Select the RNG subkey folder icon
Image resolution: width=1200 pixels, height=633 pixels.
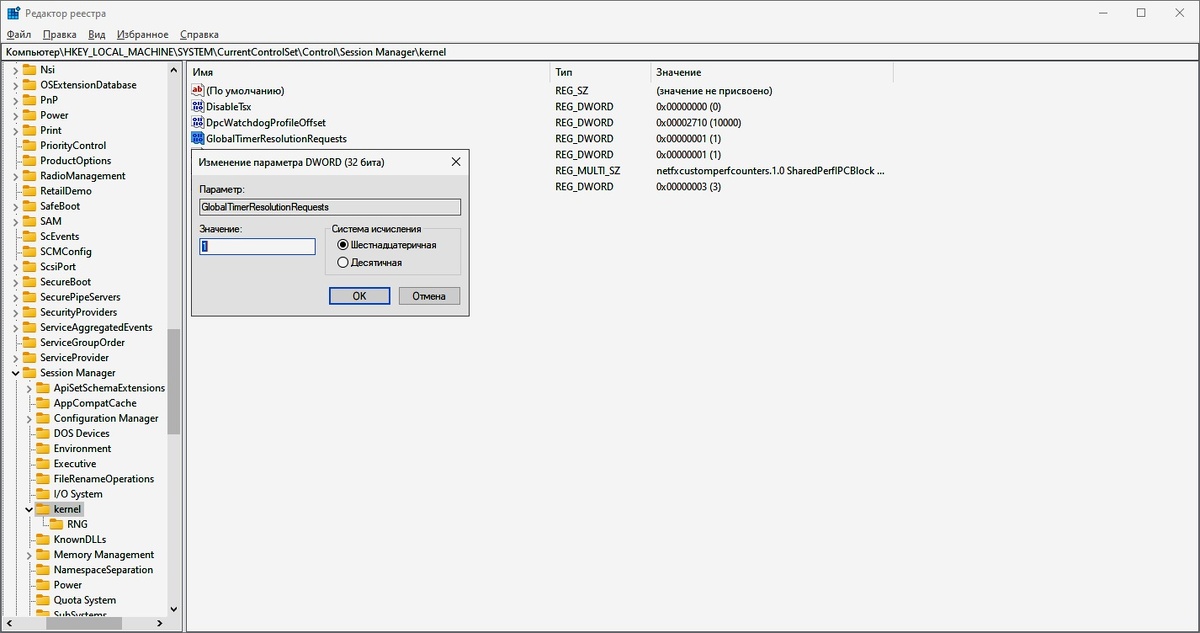57,524
